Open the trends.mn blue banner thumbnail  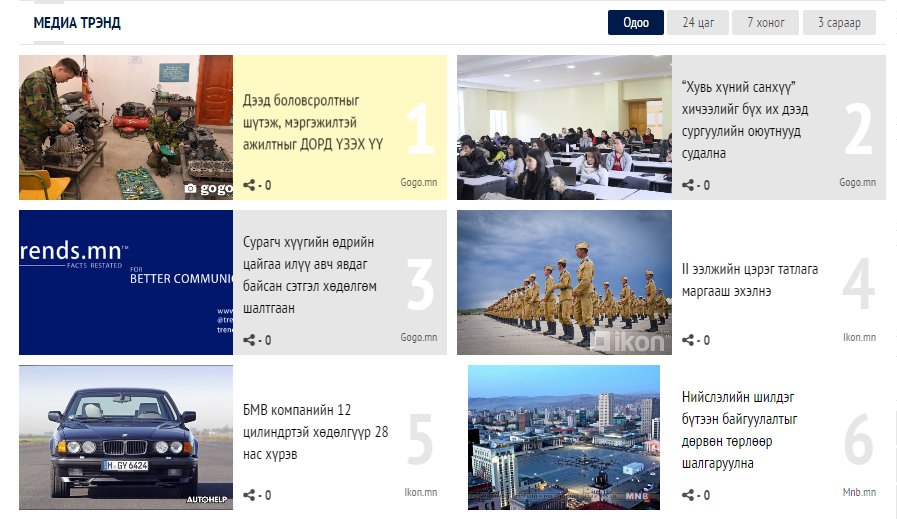(126, 282)
